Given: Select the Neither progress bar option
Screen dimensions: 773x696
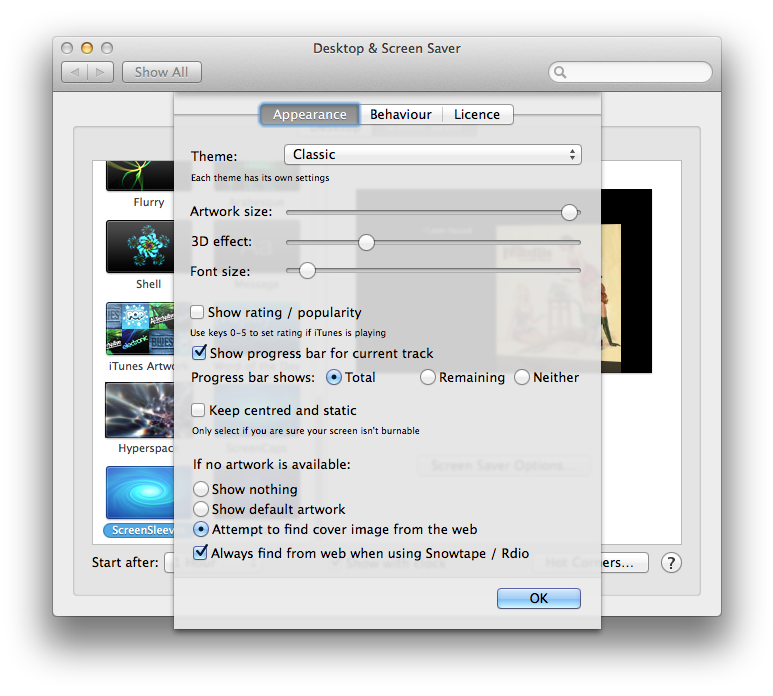Looking at the screenshot, I should (x=522, y=378).
